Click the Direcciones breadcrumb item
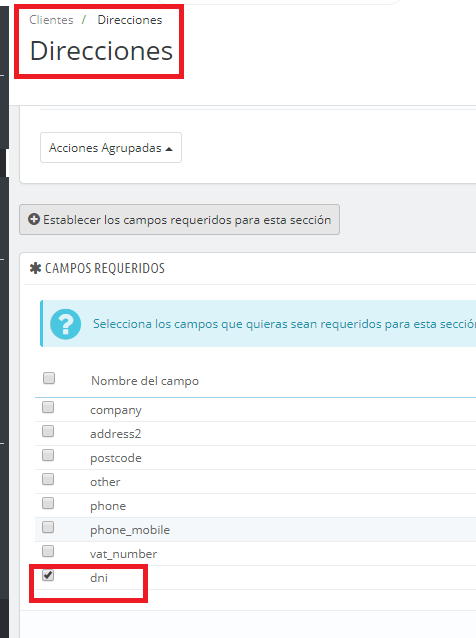Viewport: 476px width, 638px height. [x=130, y=20]
